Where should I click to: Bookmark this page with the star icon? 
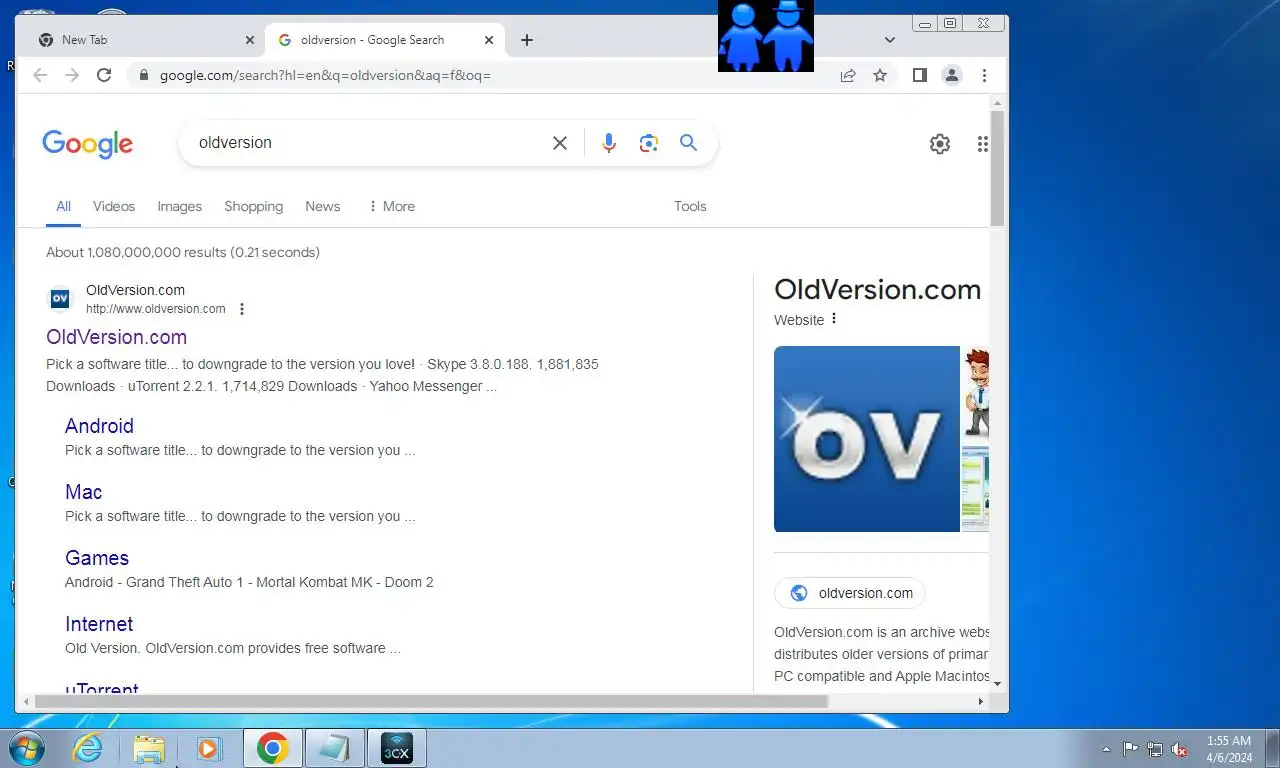[x=880, y=75]
